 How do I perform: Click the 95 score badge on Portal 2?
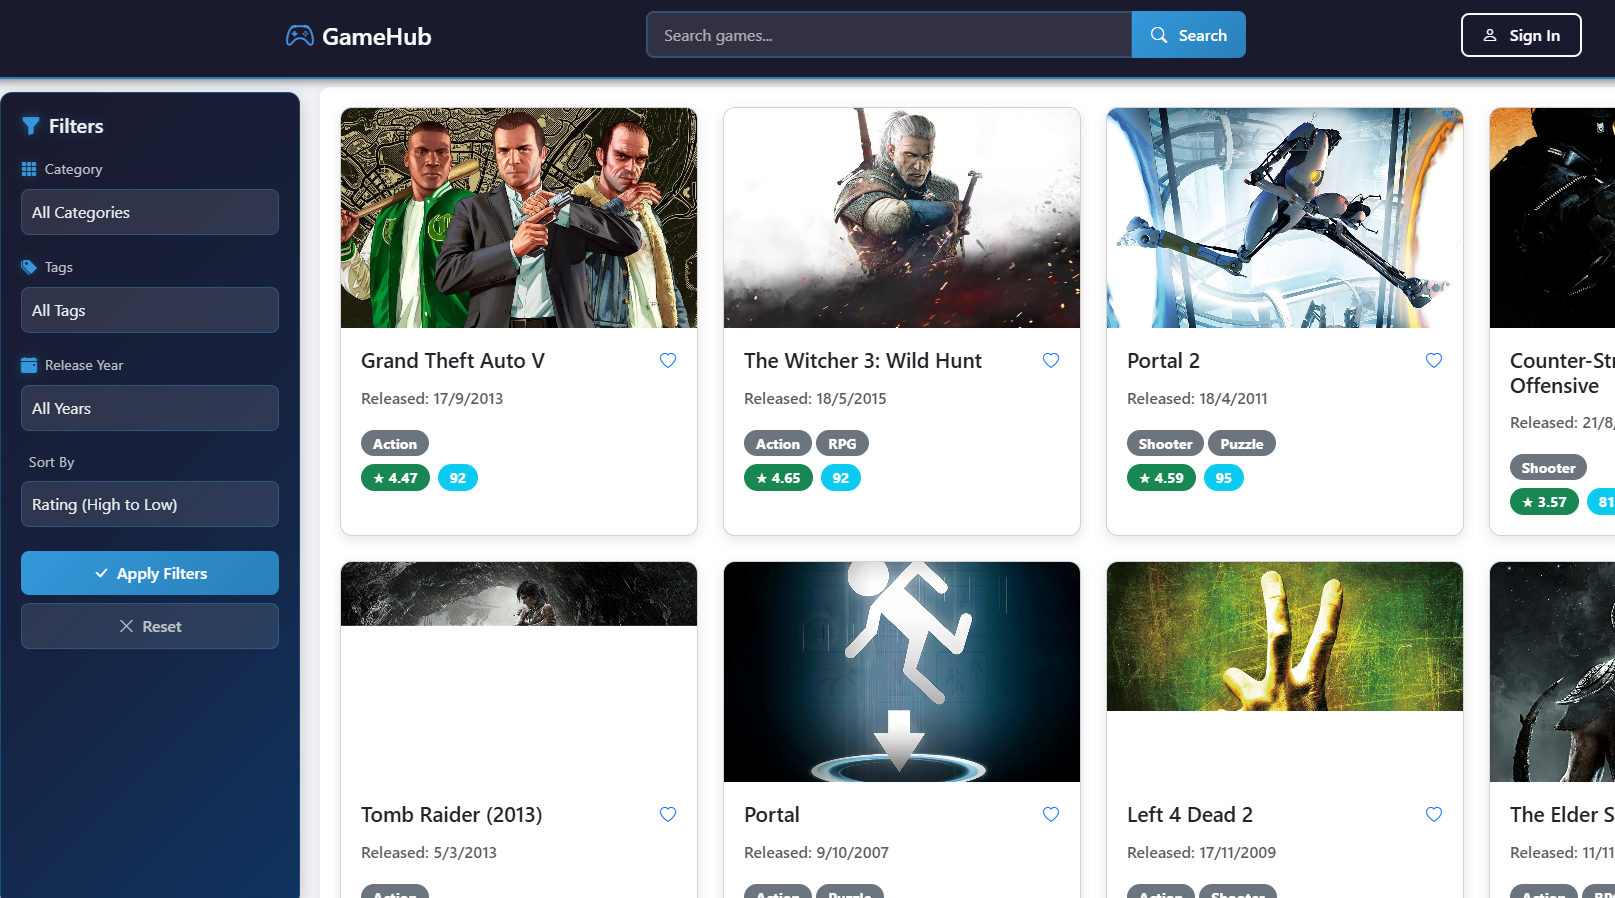pos(1224,478)
